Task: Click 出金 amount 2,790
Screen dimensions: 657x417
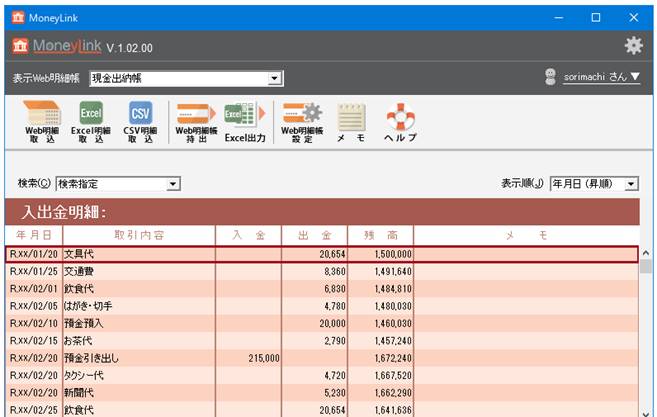Action: 335,341
